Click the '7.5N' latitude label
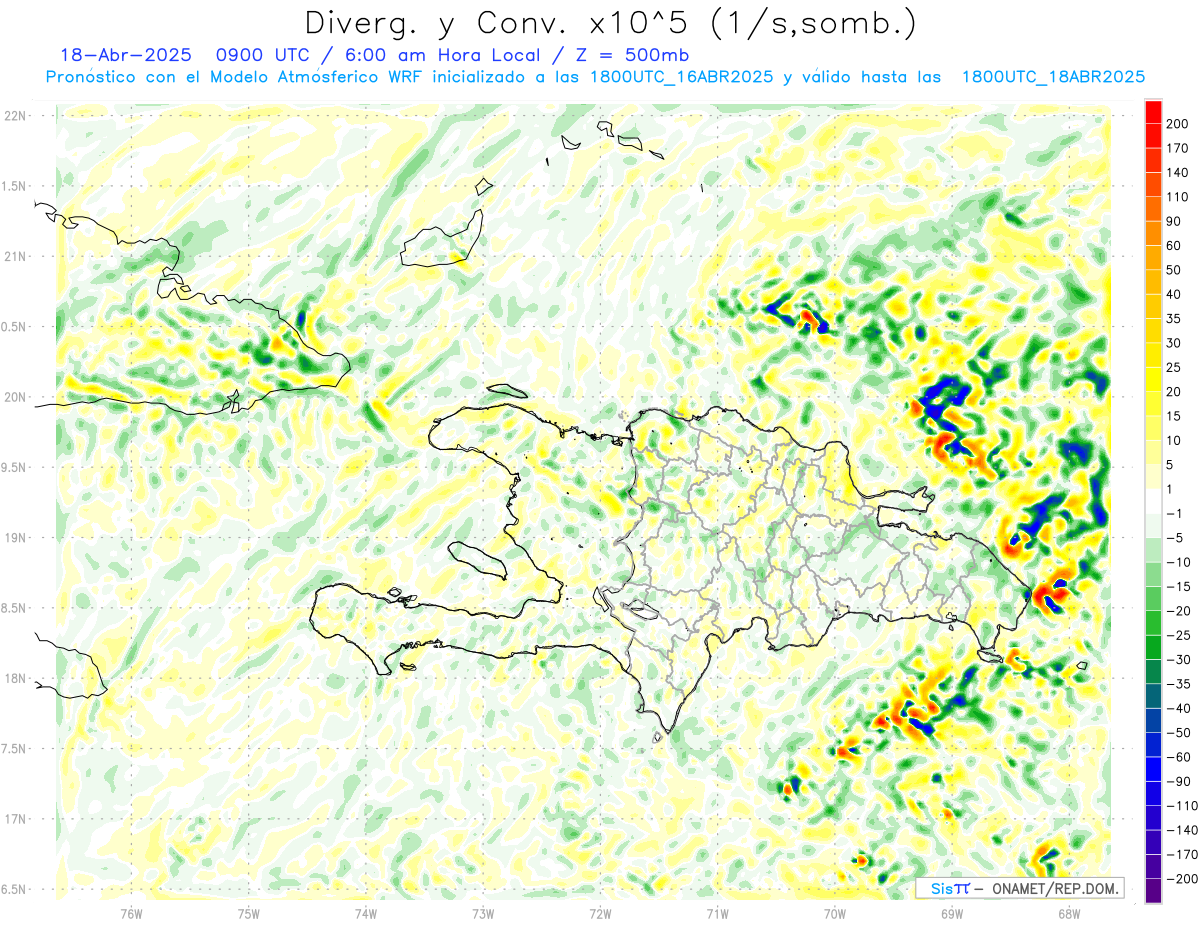Image resolution: width=1200 pixels, height=927 pixels. (x=15, y=748)
